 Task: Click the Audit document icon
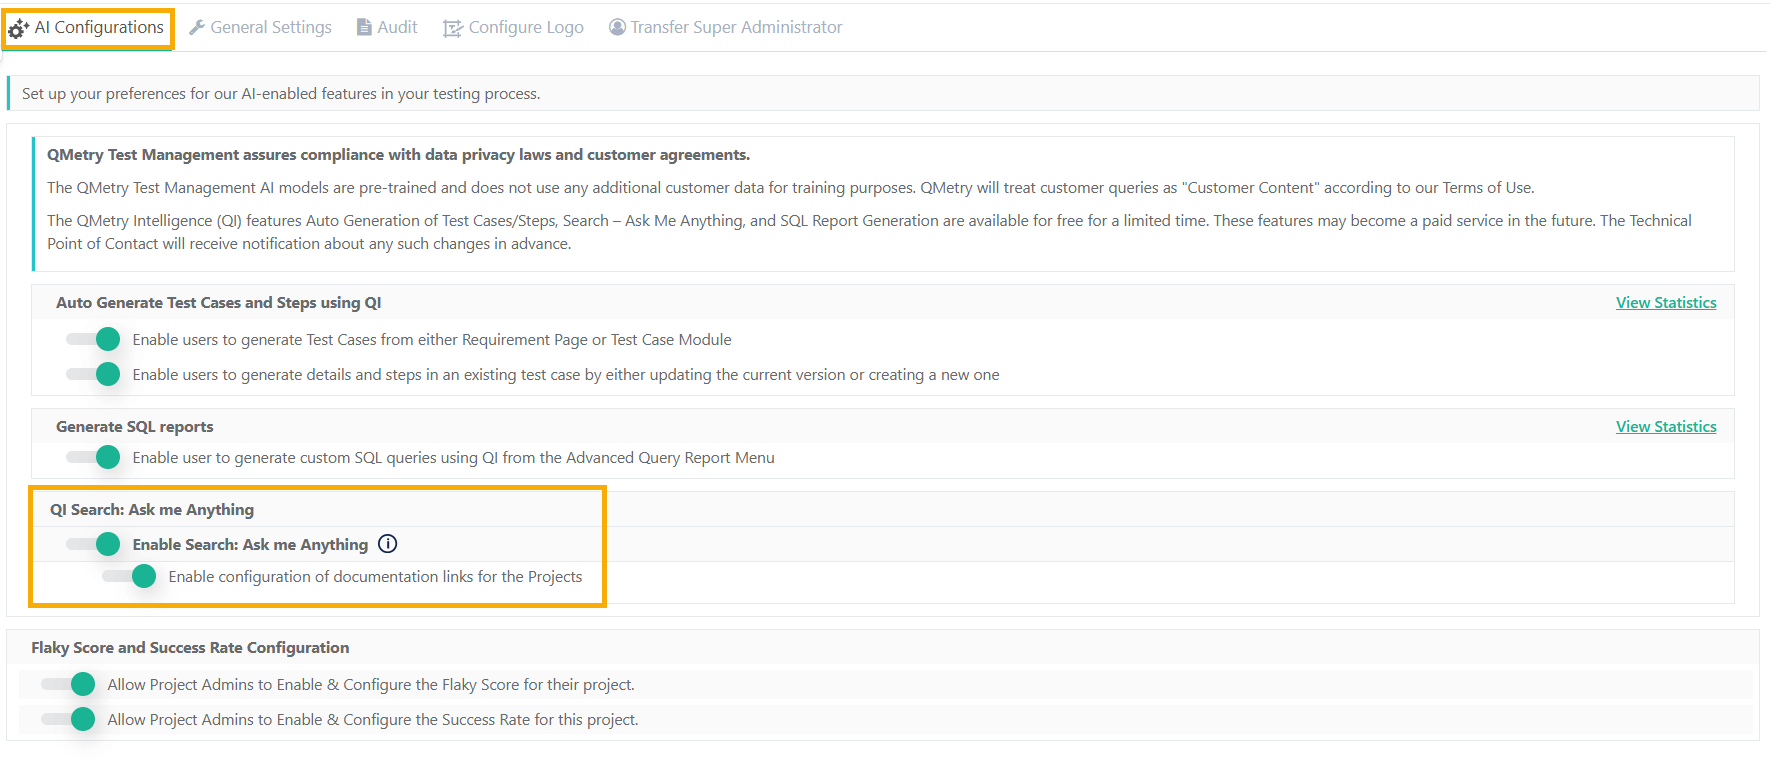(364, 28)
